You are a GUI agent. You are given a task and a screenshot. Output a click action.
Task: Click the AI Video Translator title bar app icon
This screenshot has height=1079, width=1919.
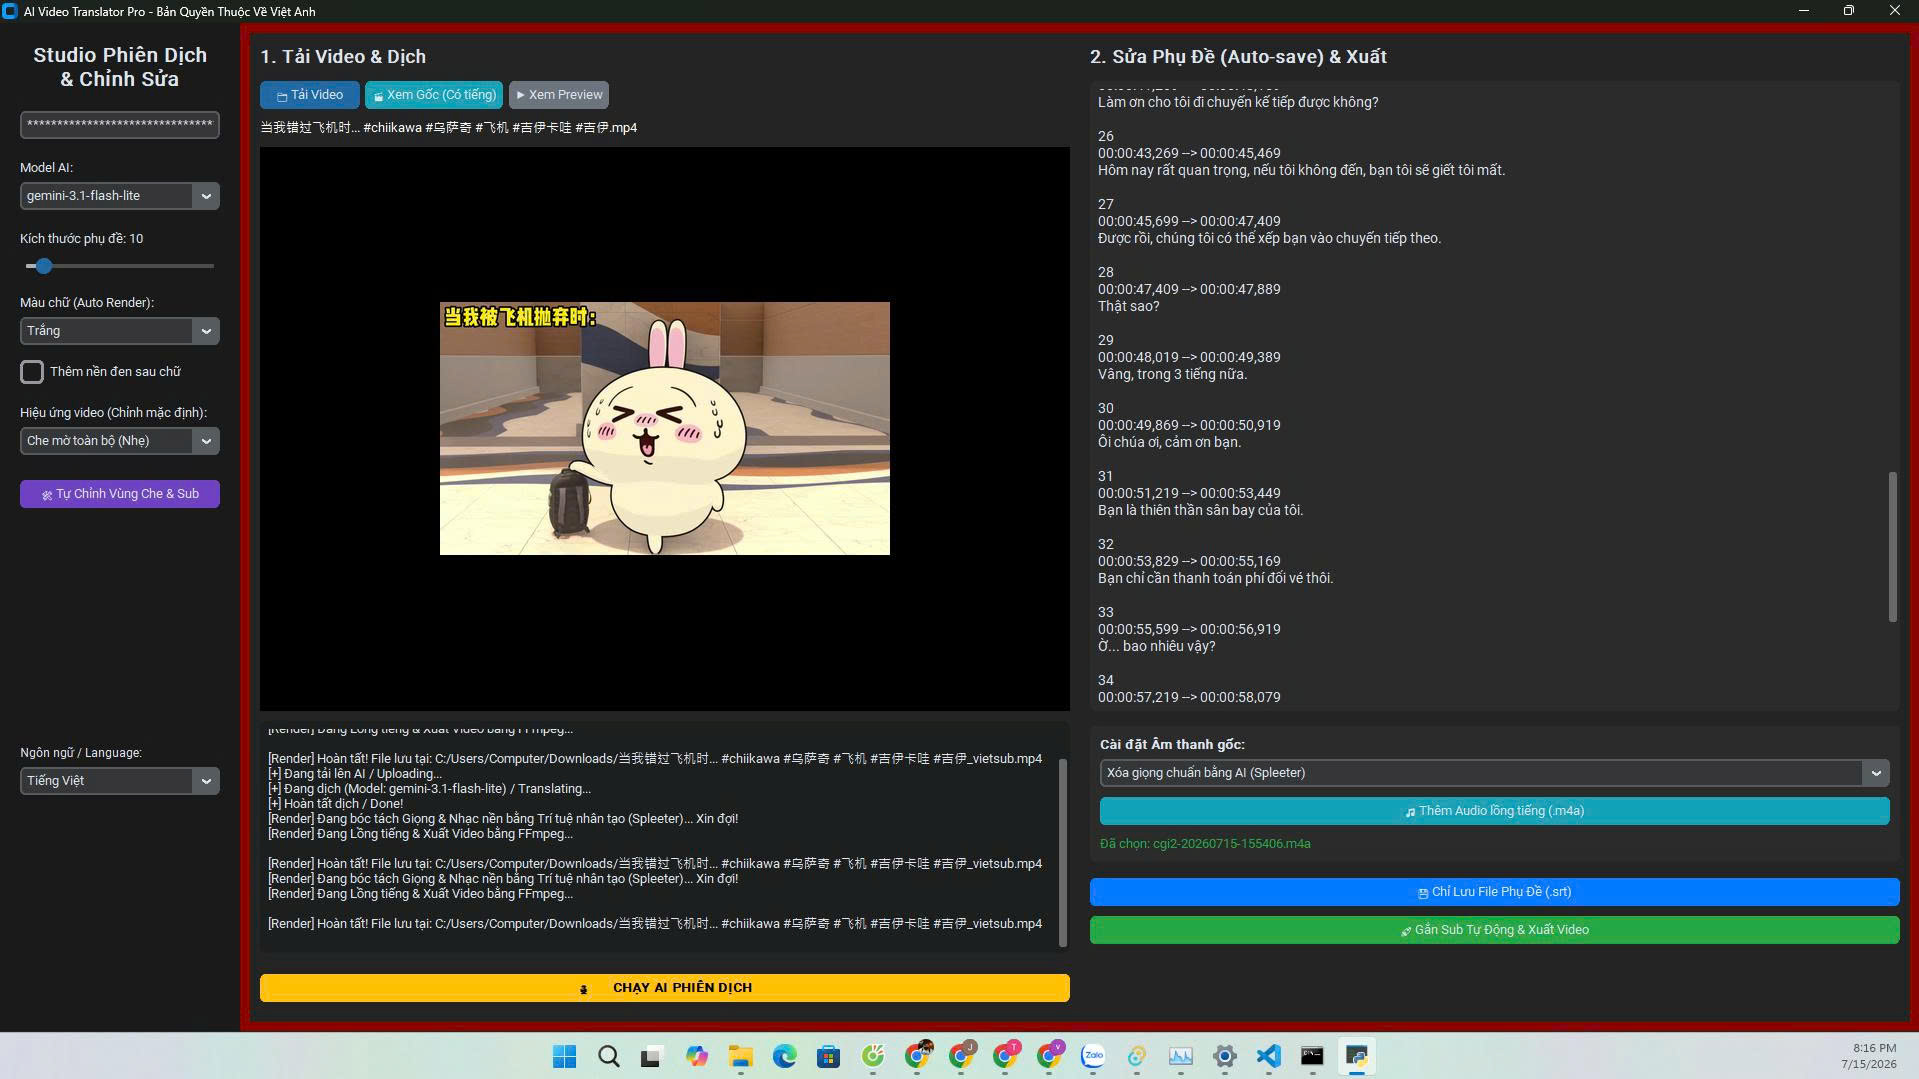point(10,11)
